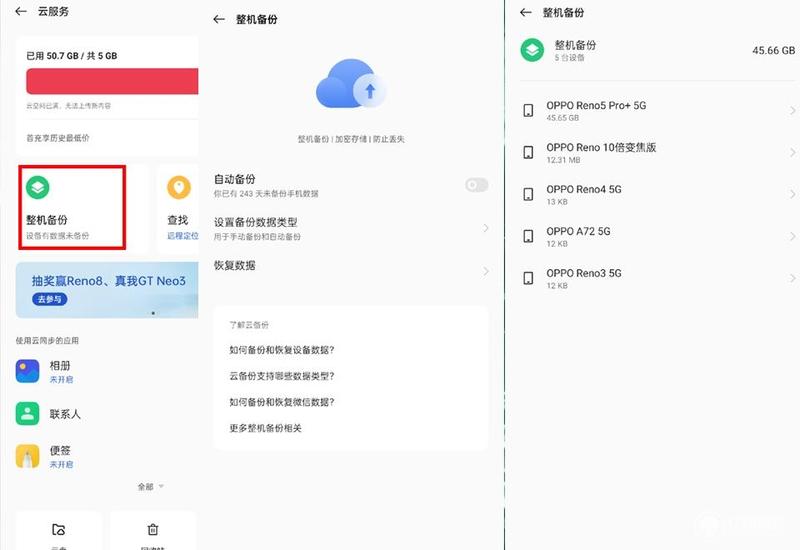800x550 pixels.
Task: Open the 抽奖赢Reno8 promotional banner
Action: click(107, 290)
